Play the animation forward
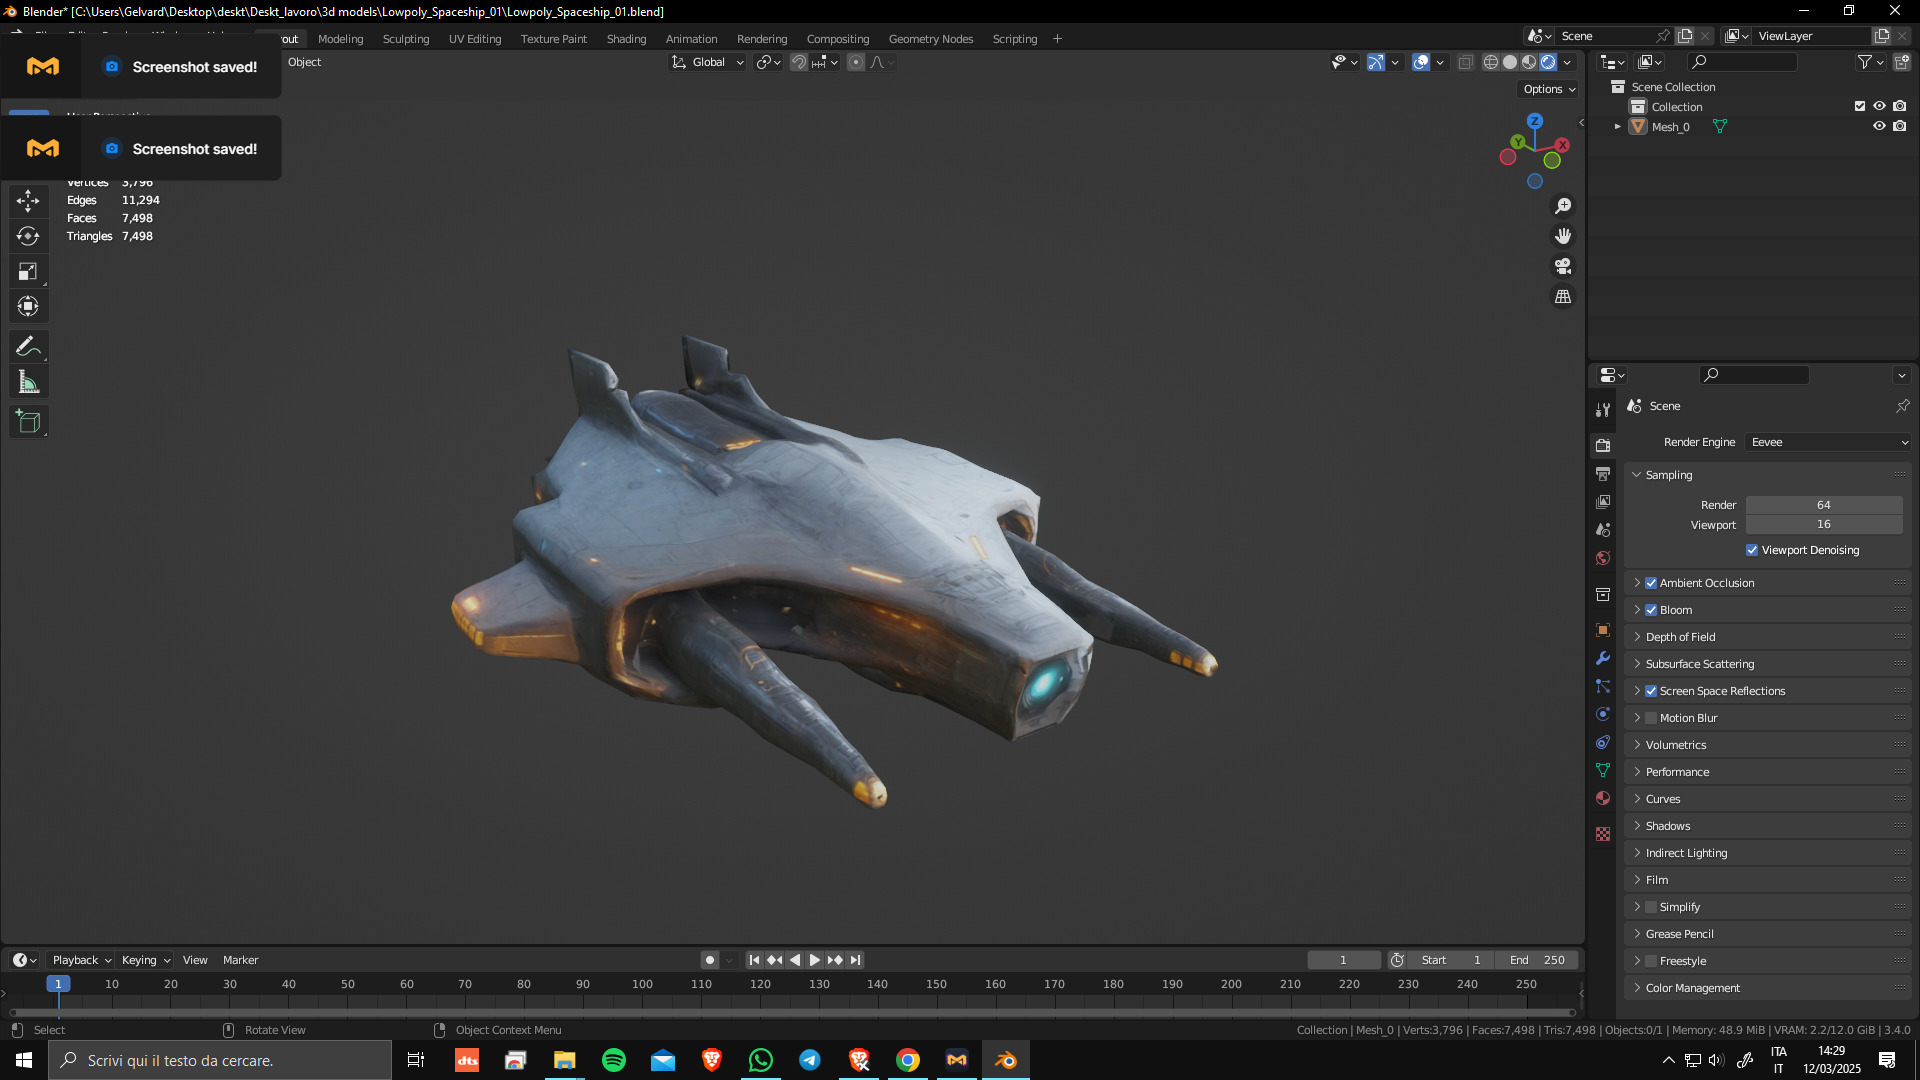The width and height of the screenshot is (1920, 1080). click(815, 960)
